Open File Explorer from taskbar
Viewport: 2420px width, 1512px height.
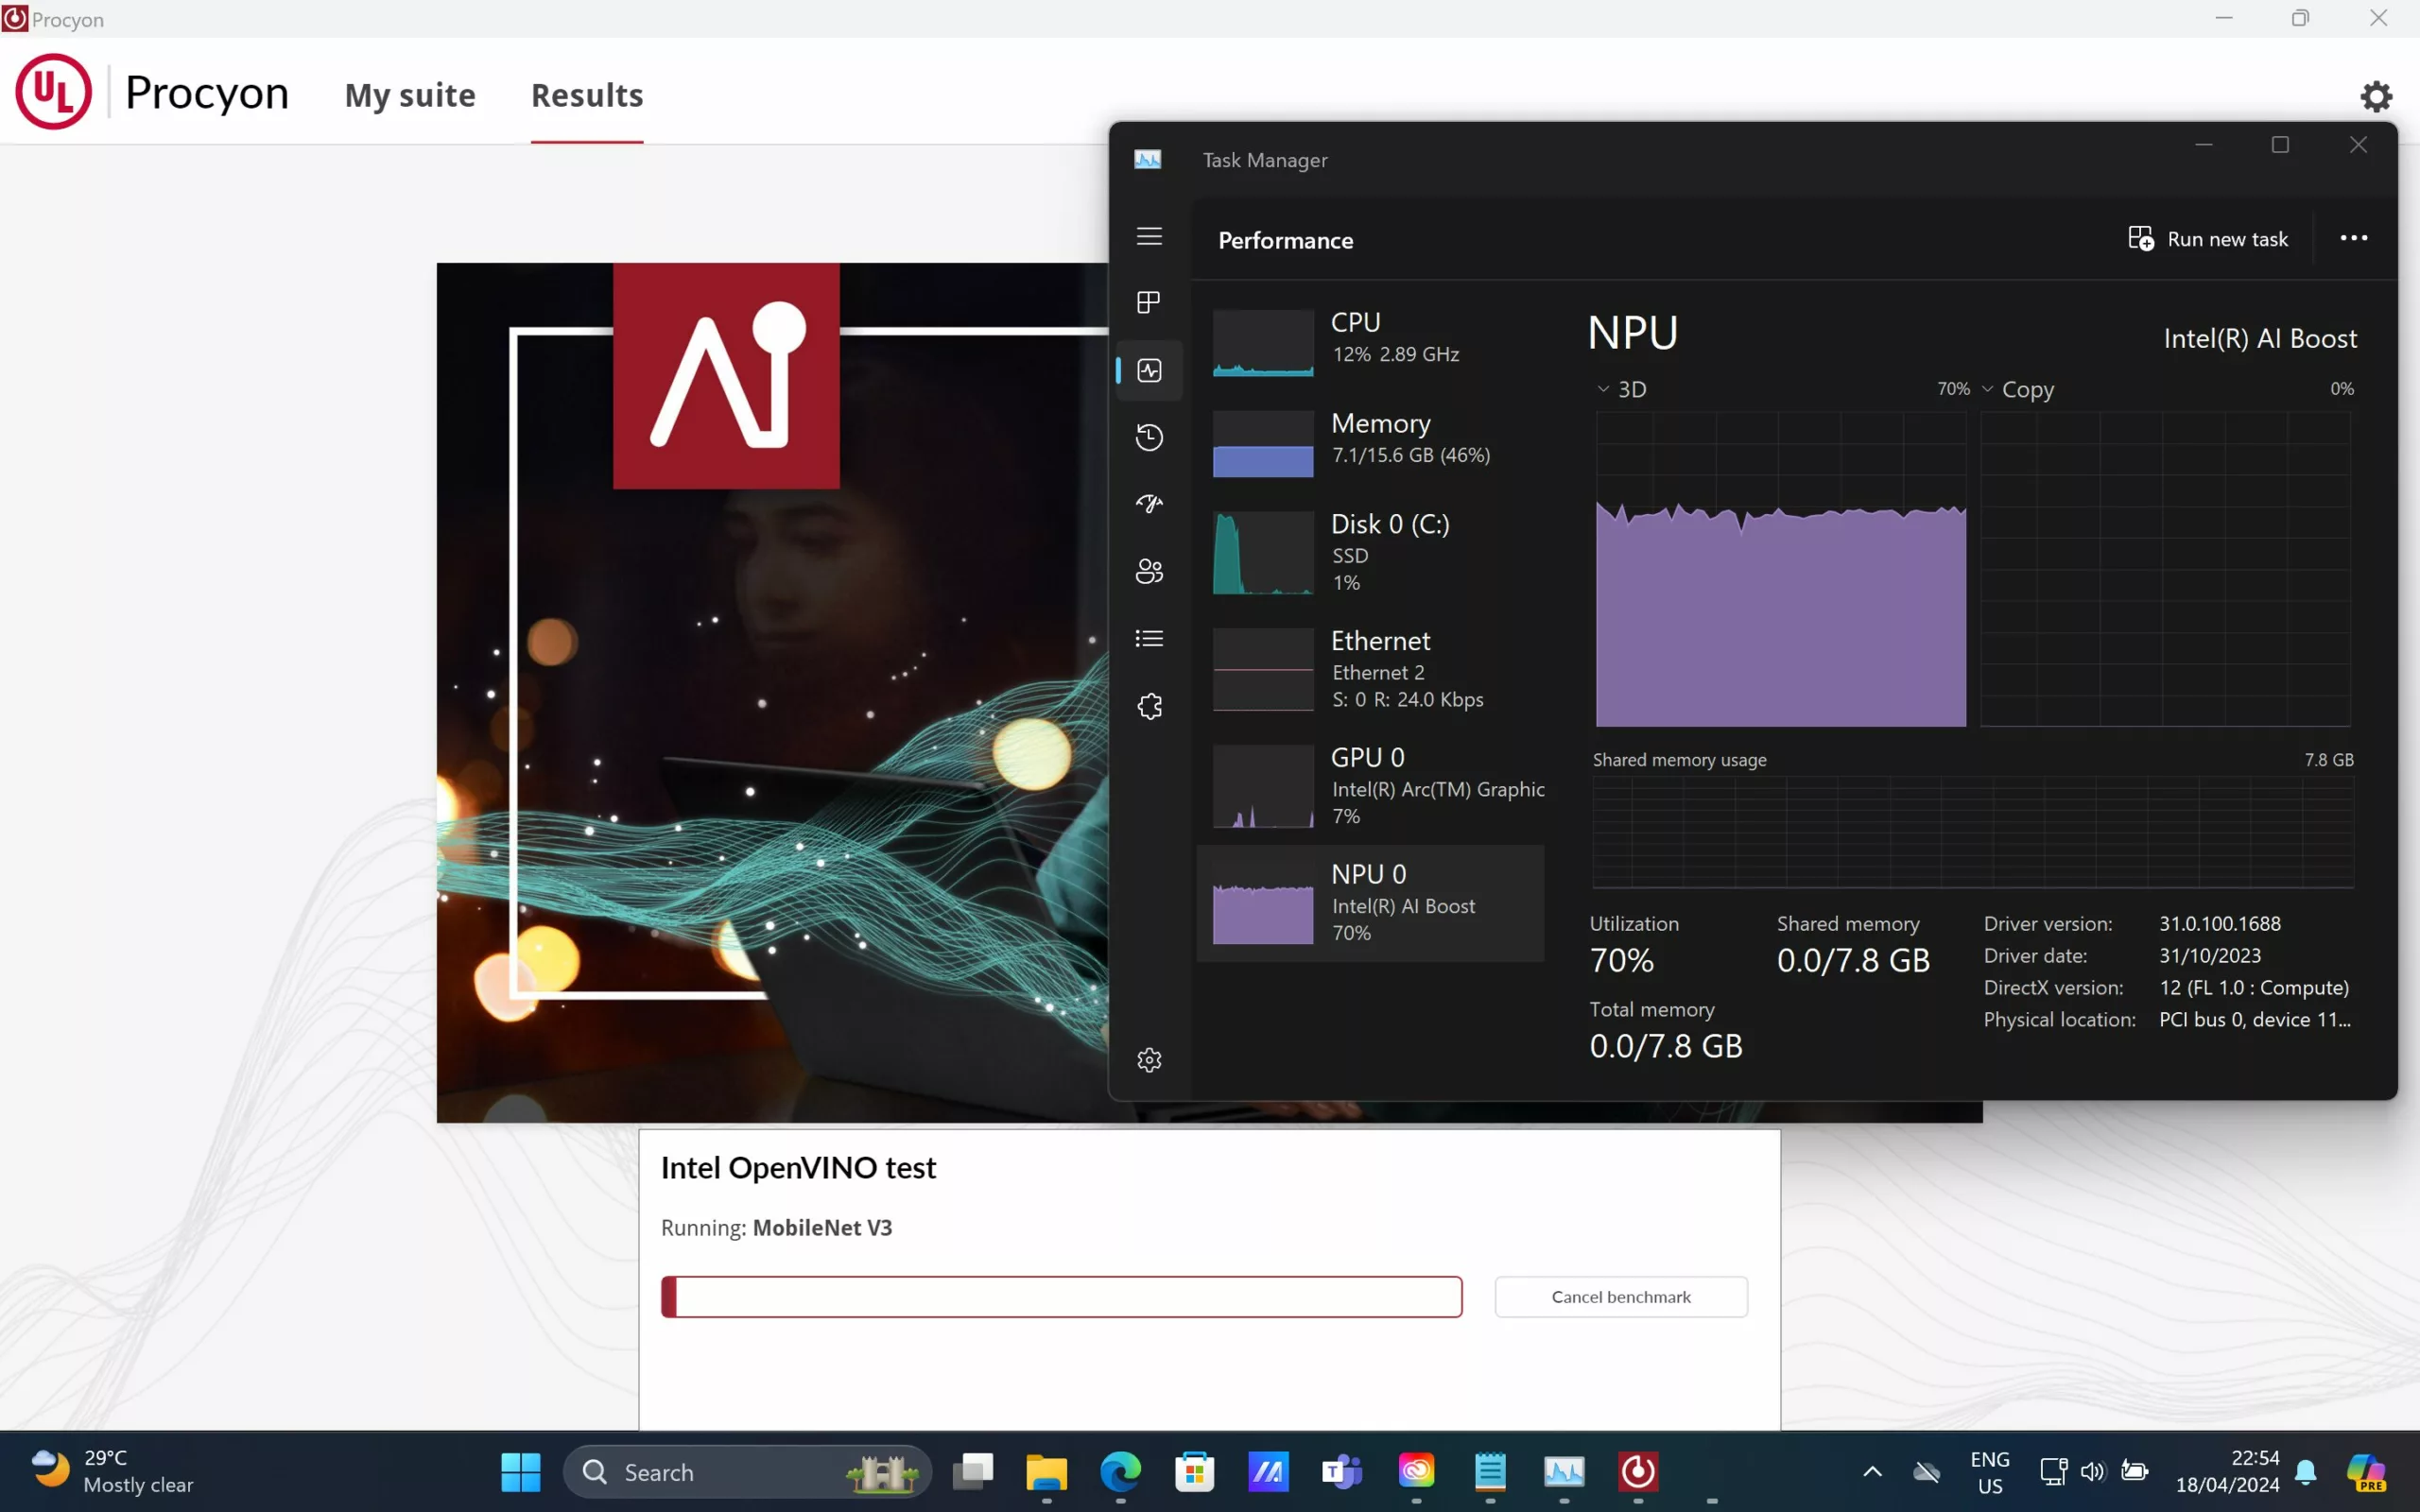pos(1046,1471)
